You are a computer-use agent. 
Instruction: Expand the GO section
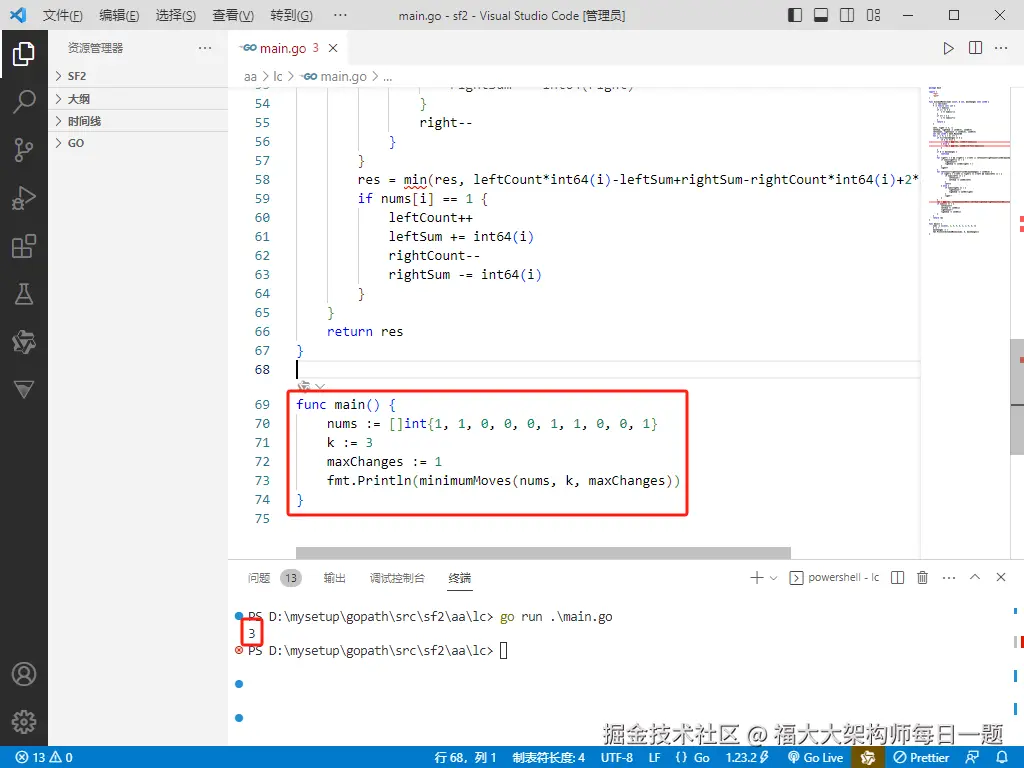pyautogui.click(x=138, y=143)
